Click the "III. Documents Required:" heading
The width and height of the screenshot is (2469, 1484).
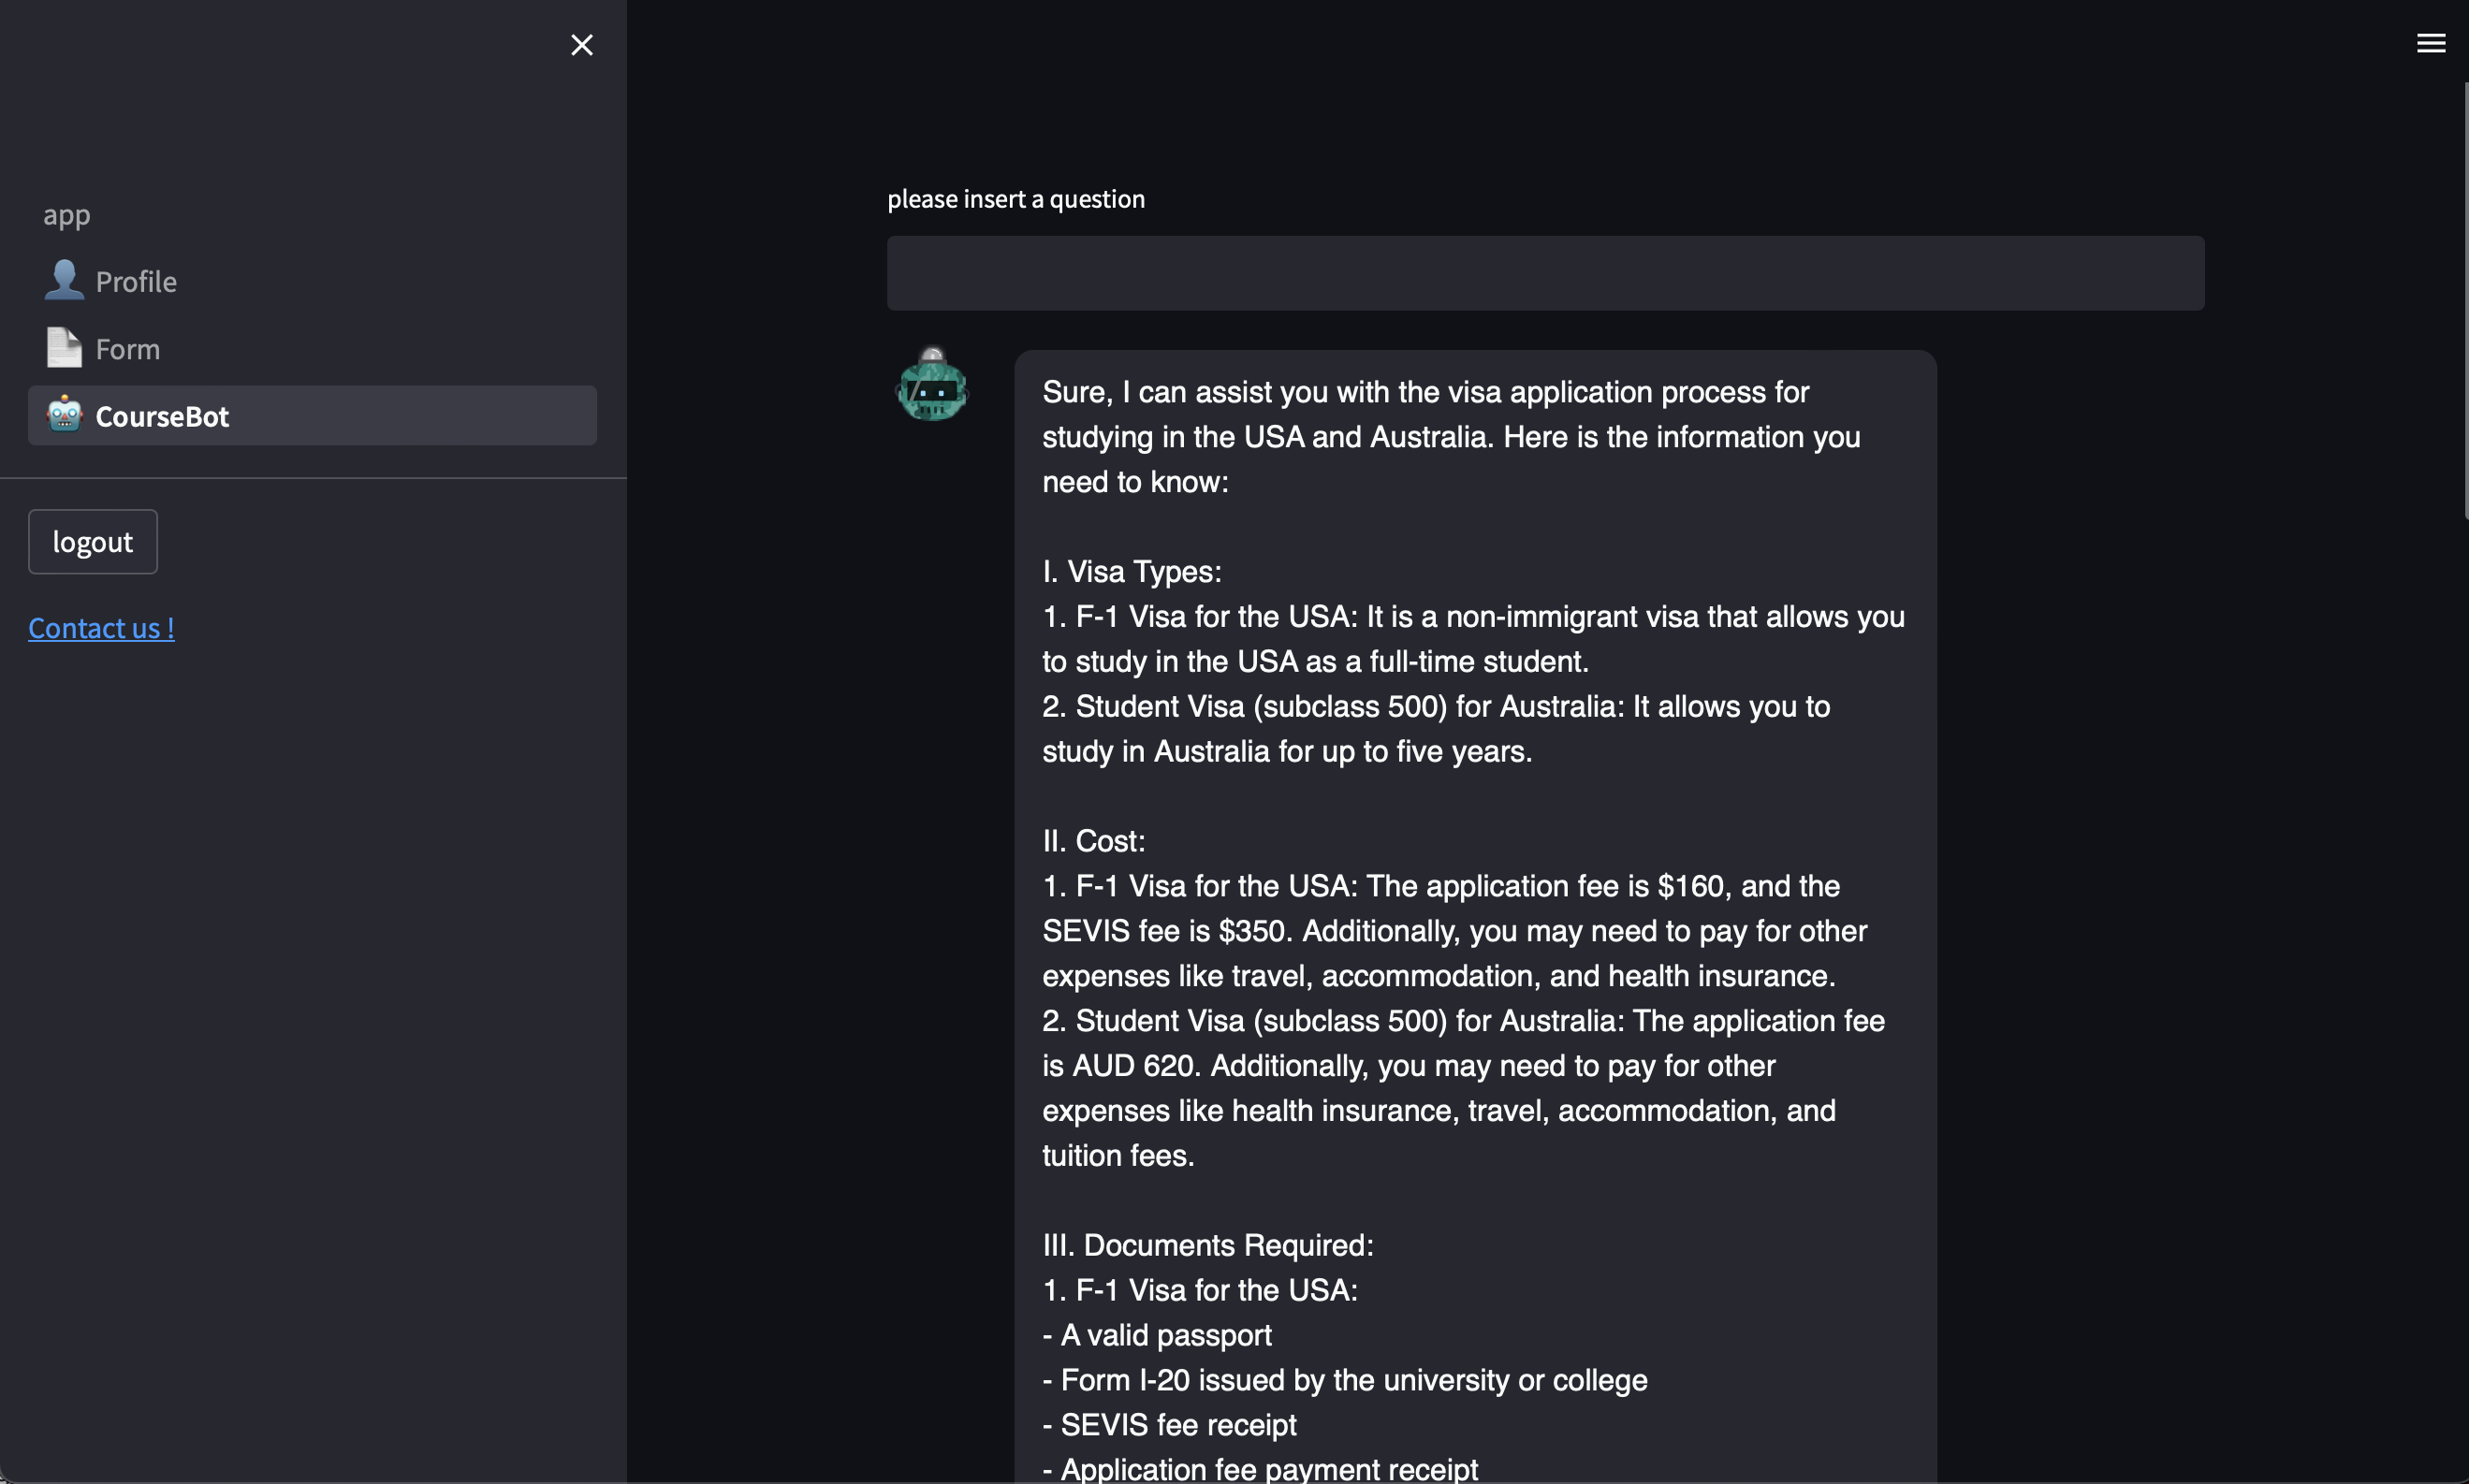pos(1208,1245)
